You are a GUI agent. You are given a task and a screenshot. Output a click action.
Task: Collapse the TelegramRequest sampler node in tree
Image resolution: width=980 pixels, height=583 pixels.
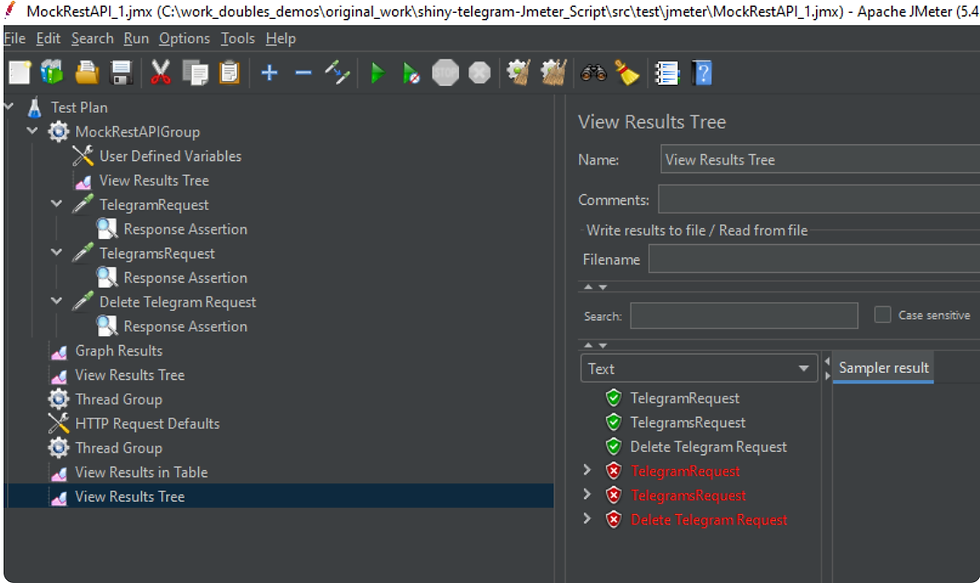point(56,204)
